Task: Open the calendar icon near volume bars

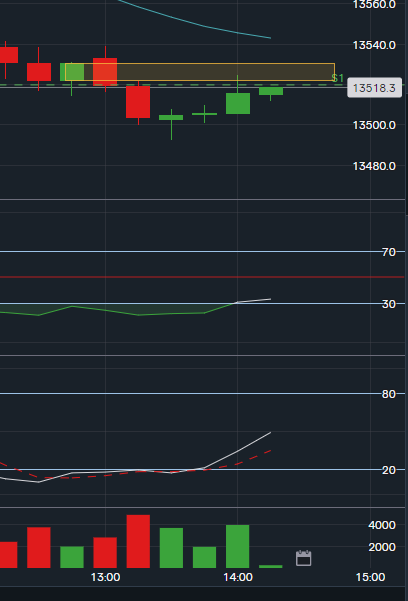Action: [x=303, y=558]
